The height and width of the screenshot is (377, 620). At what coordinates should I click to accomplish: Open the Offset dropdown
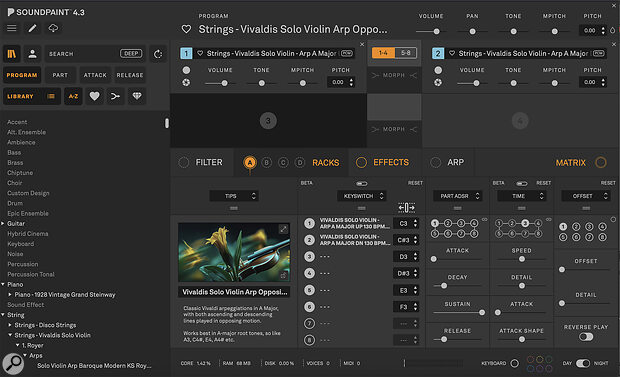[x=586, y=196]
